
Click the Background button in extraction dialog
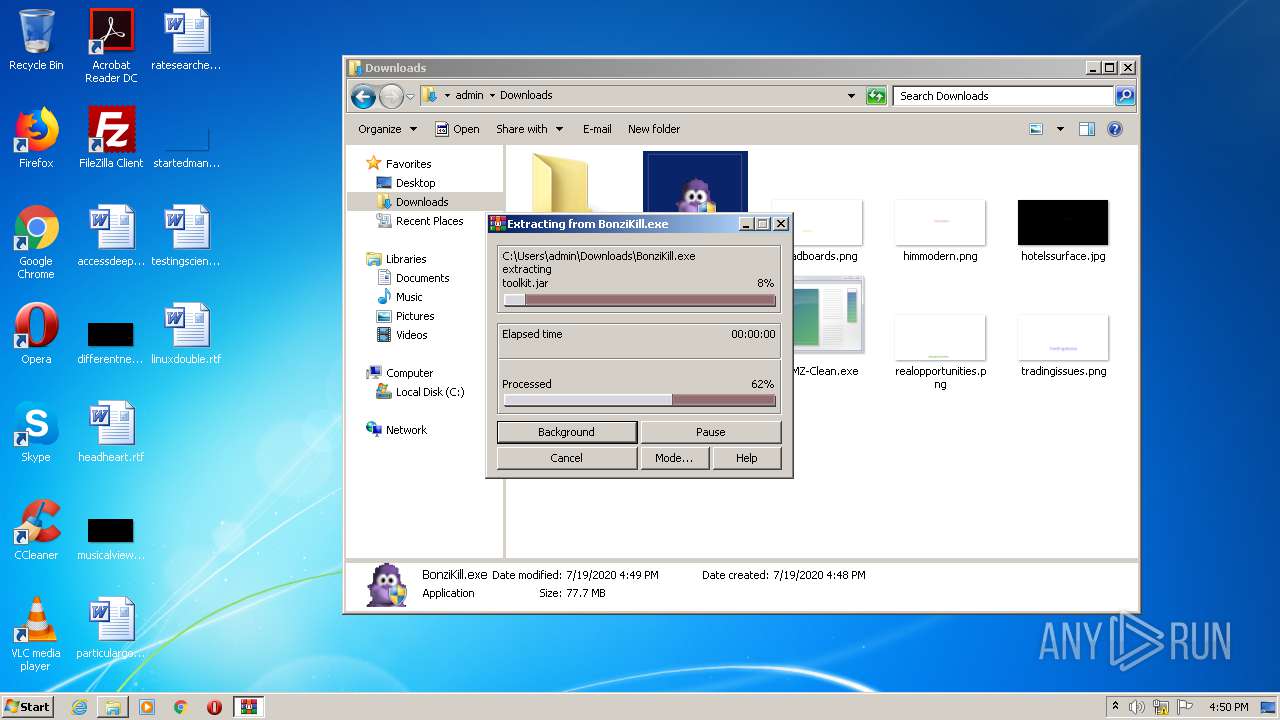point(567,432)
